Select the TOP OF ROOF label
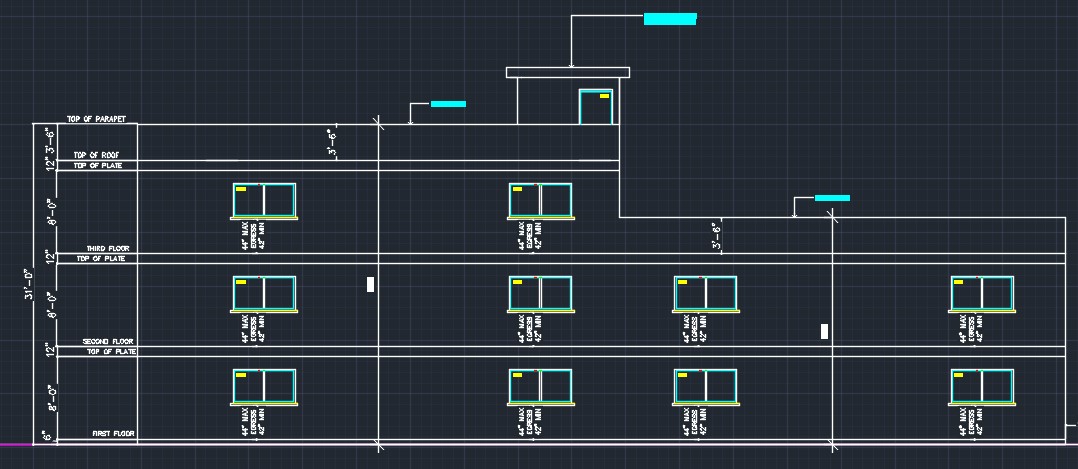 (96, 155)
